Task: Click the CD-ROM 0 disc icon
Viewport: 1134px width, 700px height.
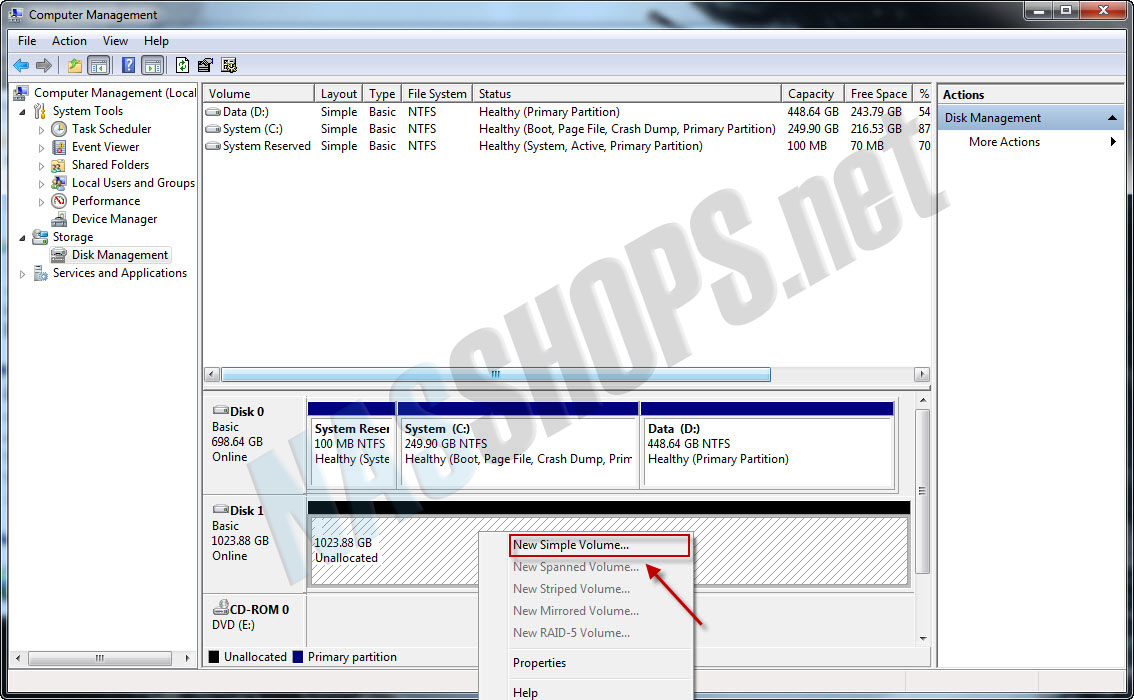Action: click(221, 607)
